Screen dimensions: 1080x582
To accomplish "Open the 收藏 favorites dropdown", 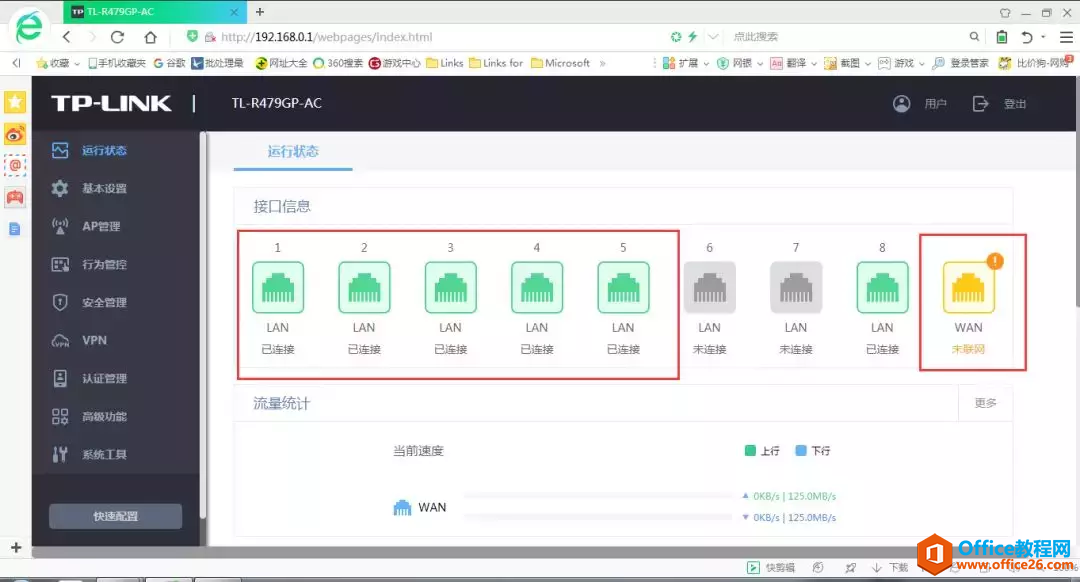I will (59, 63).
